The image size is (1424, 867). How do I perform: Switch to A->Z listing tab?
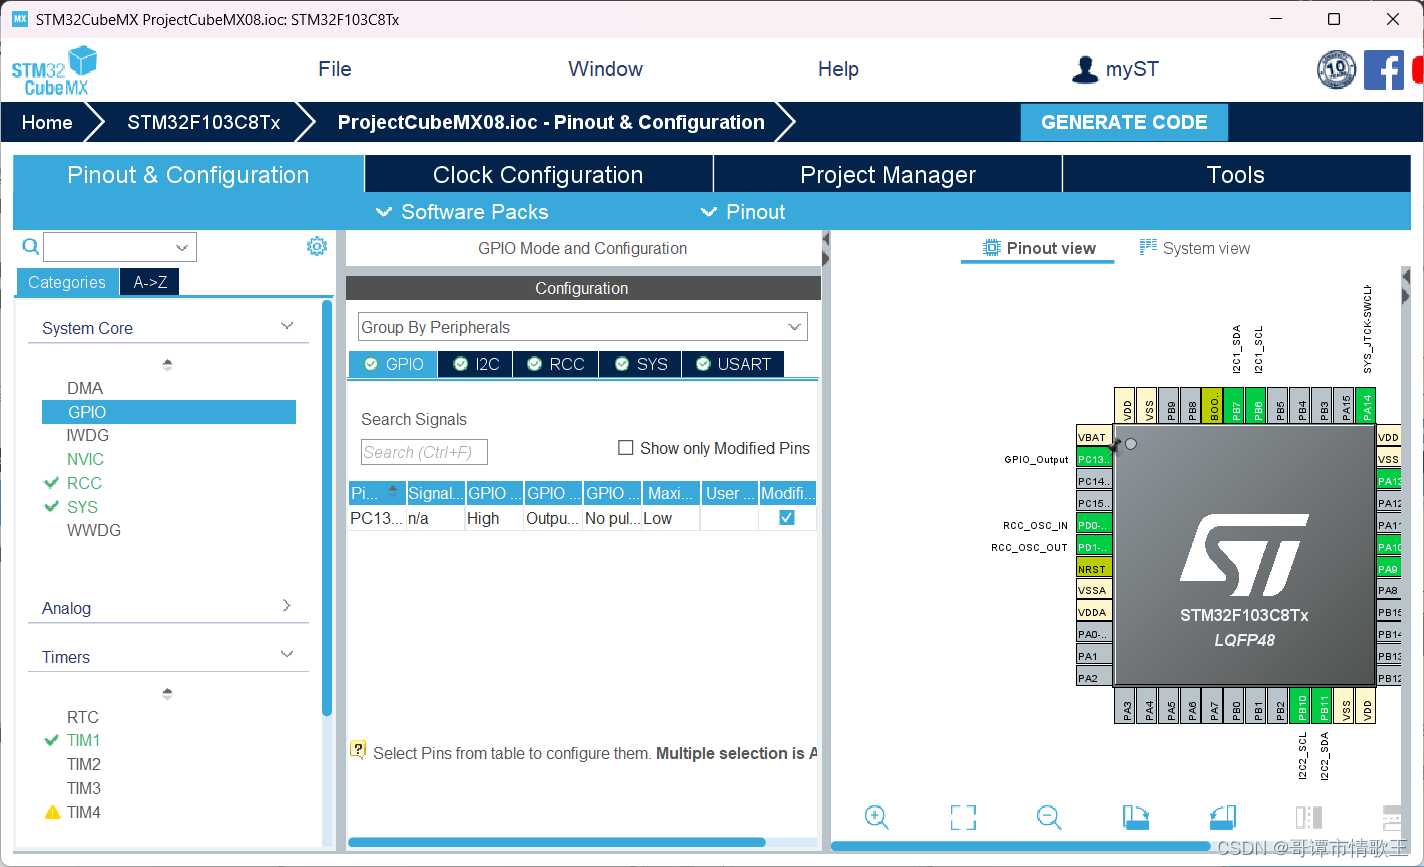click(x=150, y=282)
